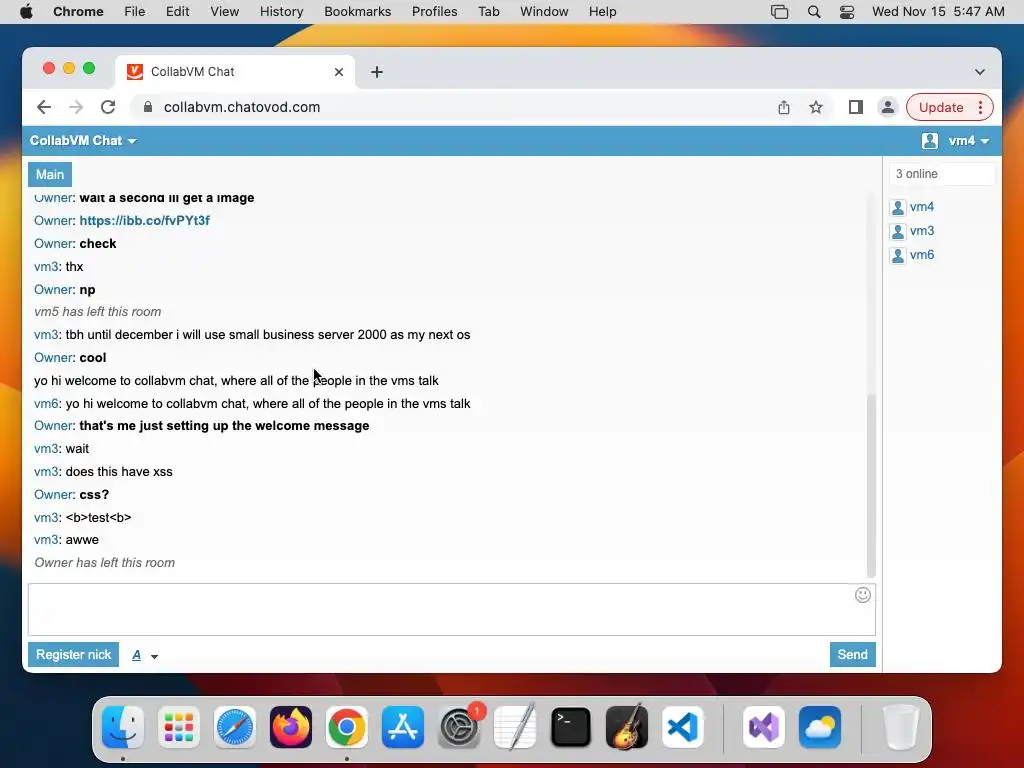Open the Chrome application menu
Screen dimensions: 1024x768
coord(78,12)
